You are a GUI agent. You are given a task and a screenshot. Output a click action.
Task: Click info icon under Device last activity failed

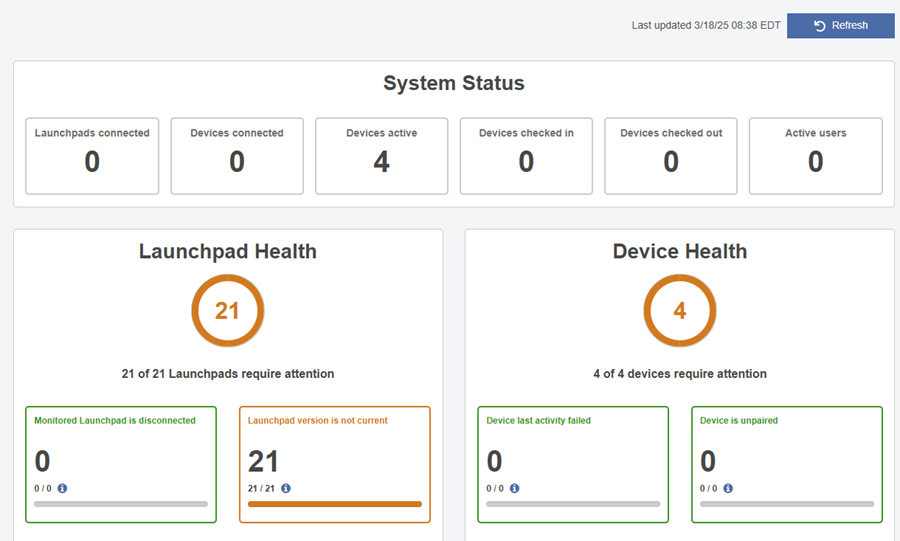514,488
